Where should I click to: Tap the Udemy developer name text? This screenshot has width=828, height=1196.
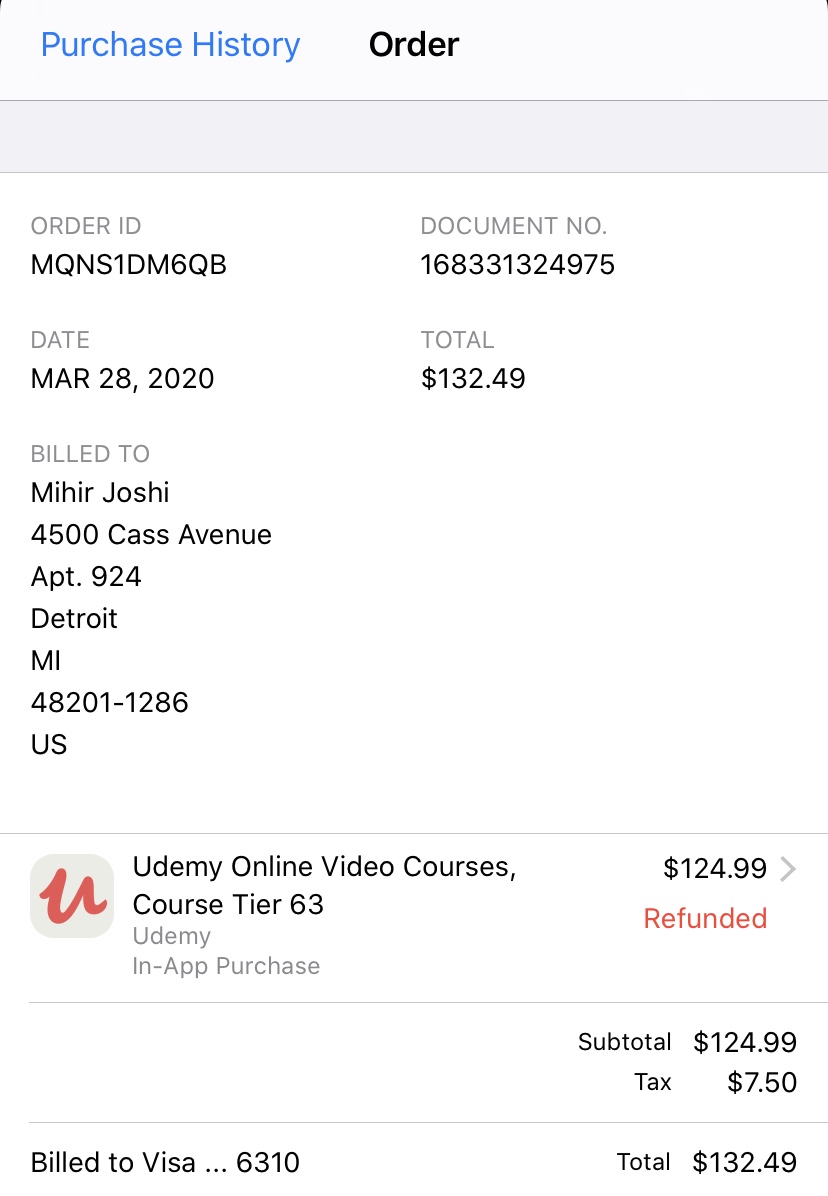point(171,936)
